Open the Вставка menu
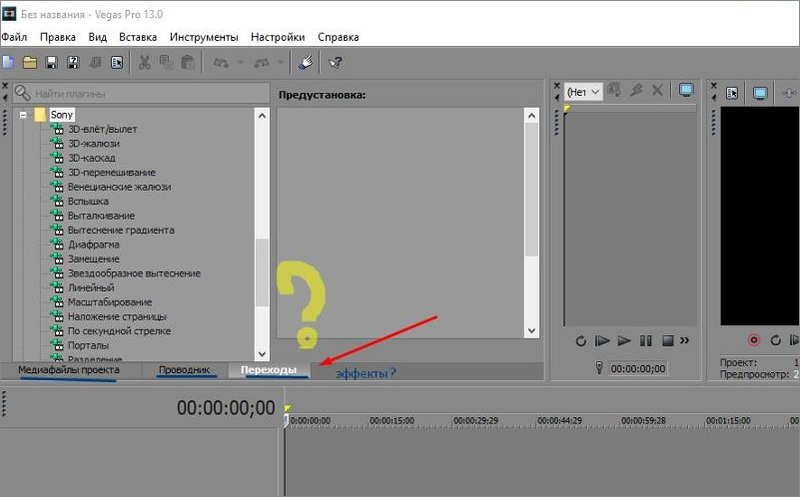Screen dimensions: 800x497 click(x=138, y=37)
